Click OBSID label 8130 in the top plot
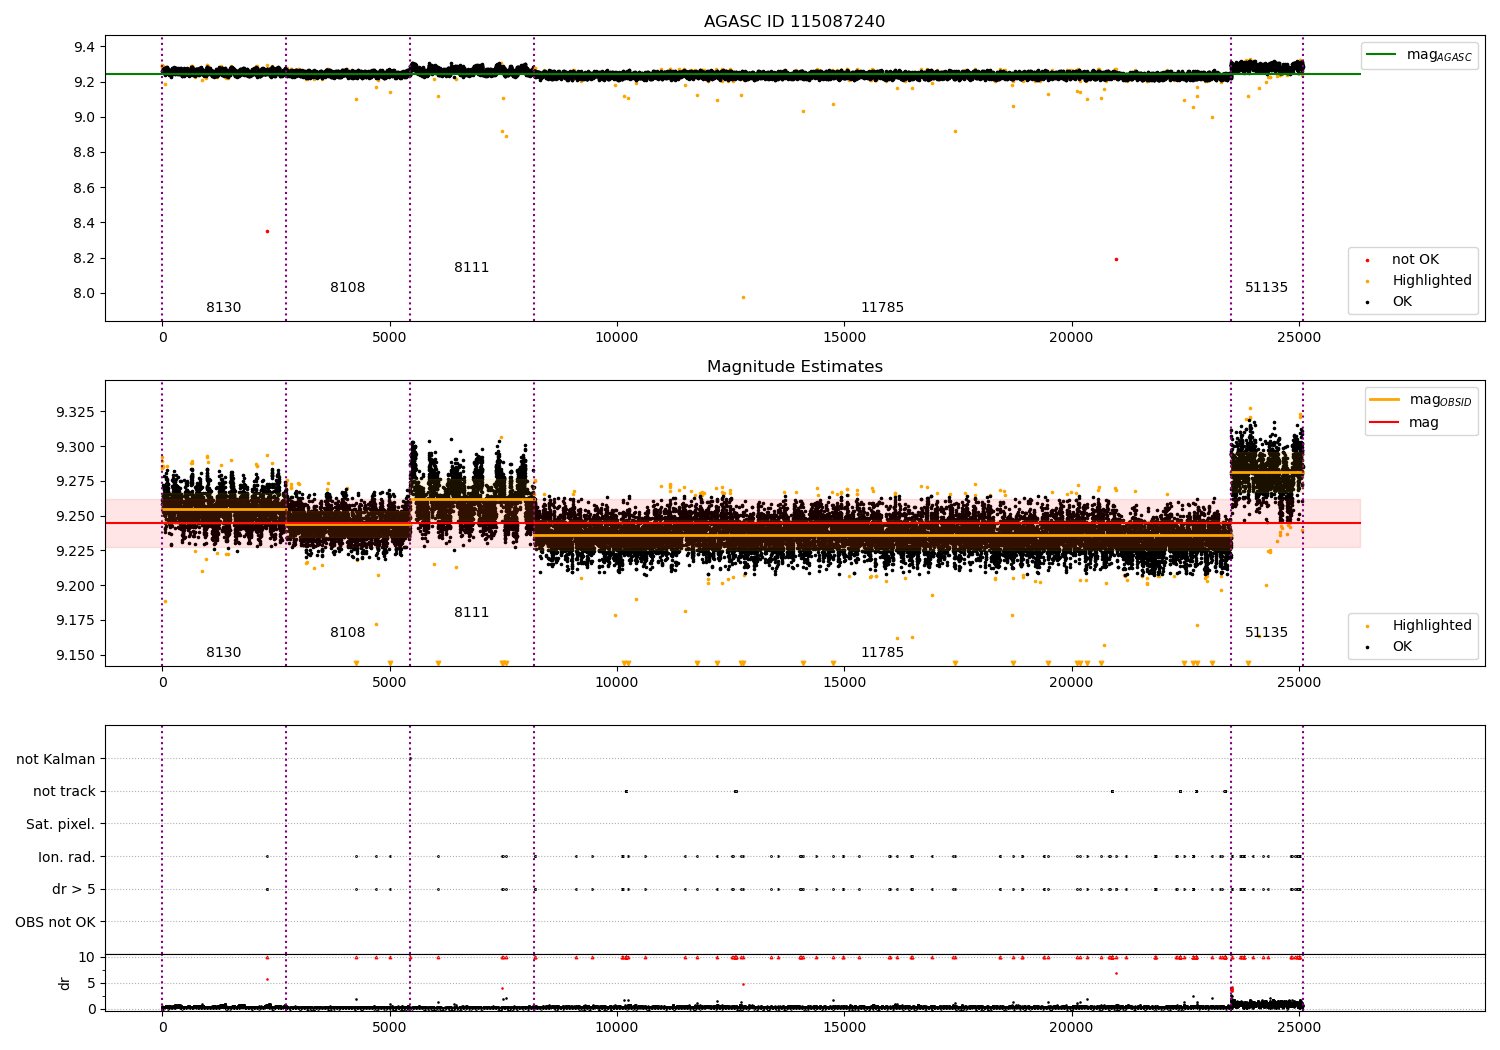Image resolution: width=1500 pixels, height=1050 pixels. [x=224, y=308]
